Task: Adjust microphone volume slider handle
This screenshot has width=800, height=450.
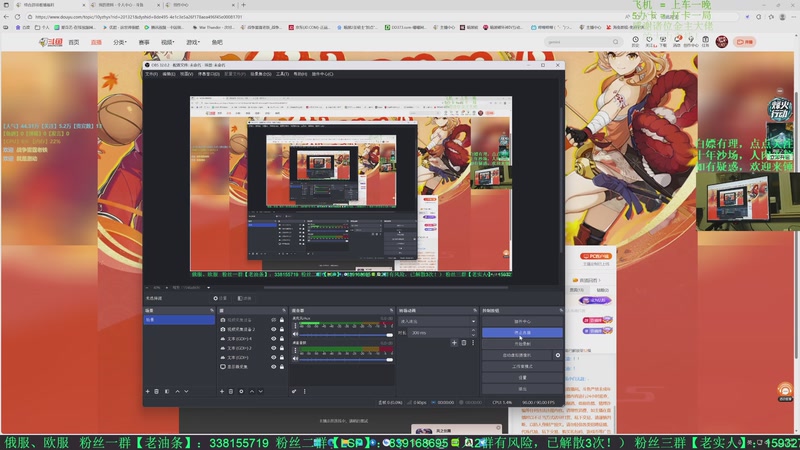Action: 390,335
